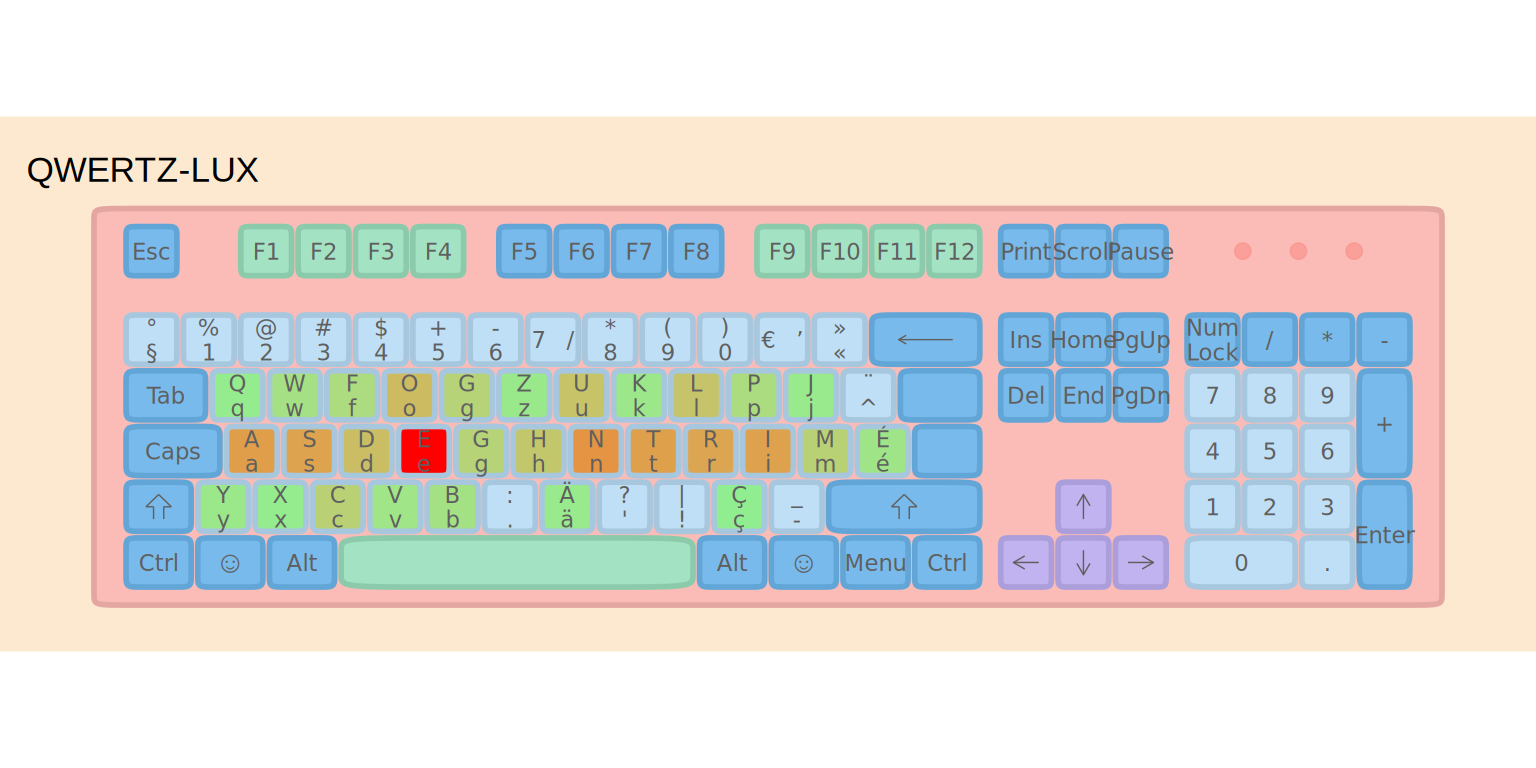Toggle the Caps lock key

point(172,451)
